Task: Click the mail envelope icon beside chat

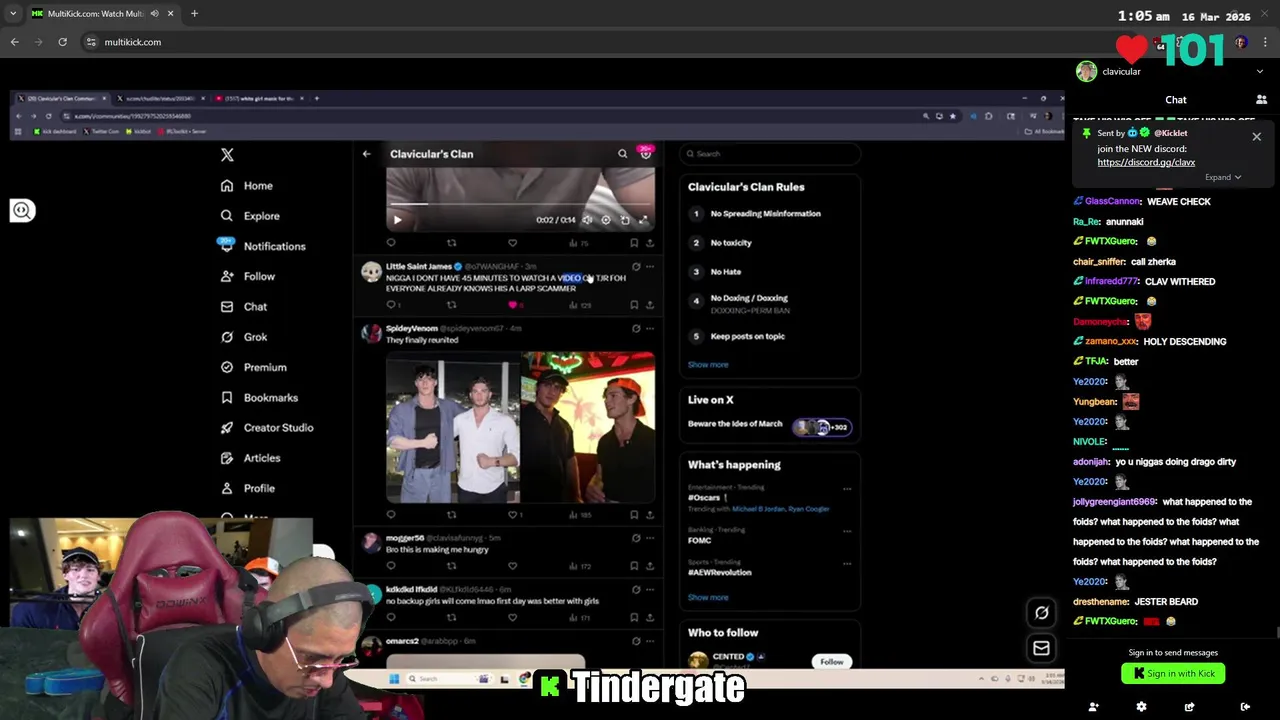Action: (x=1041, y=648)
